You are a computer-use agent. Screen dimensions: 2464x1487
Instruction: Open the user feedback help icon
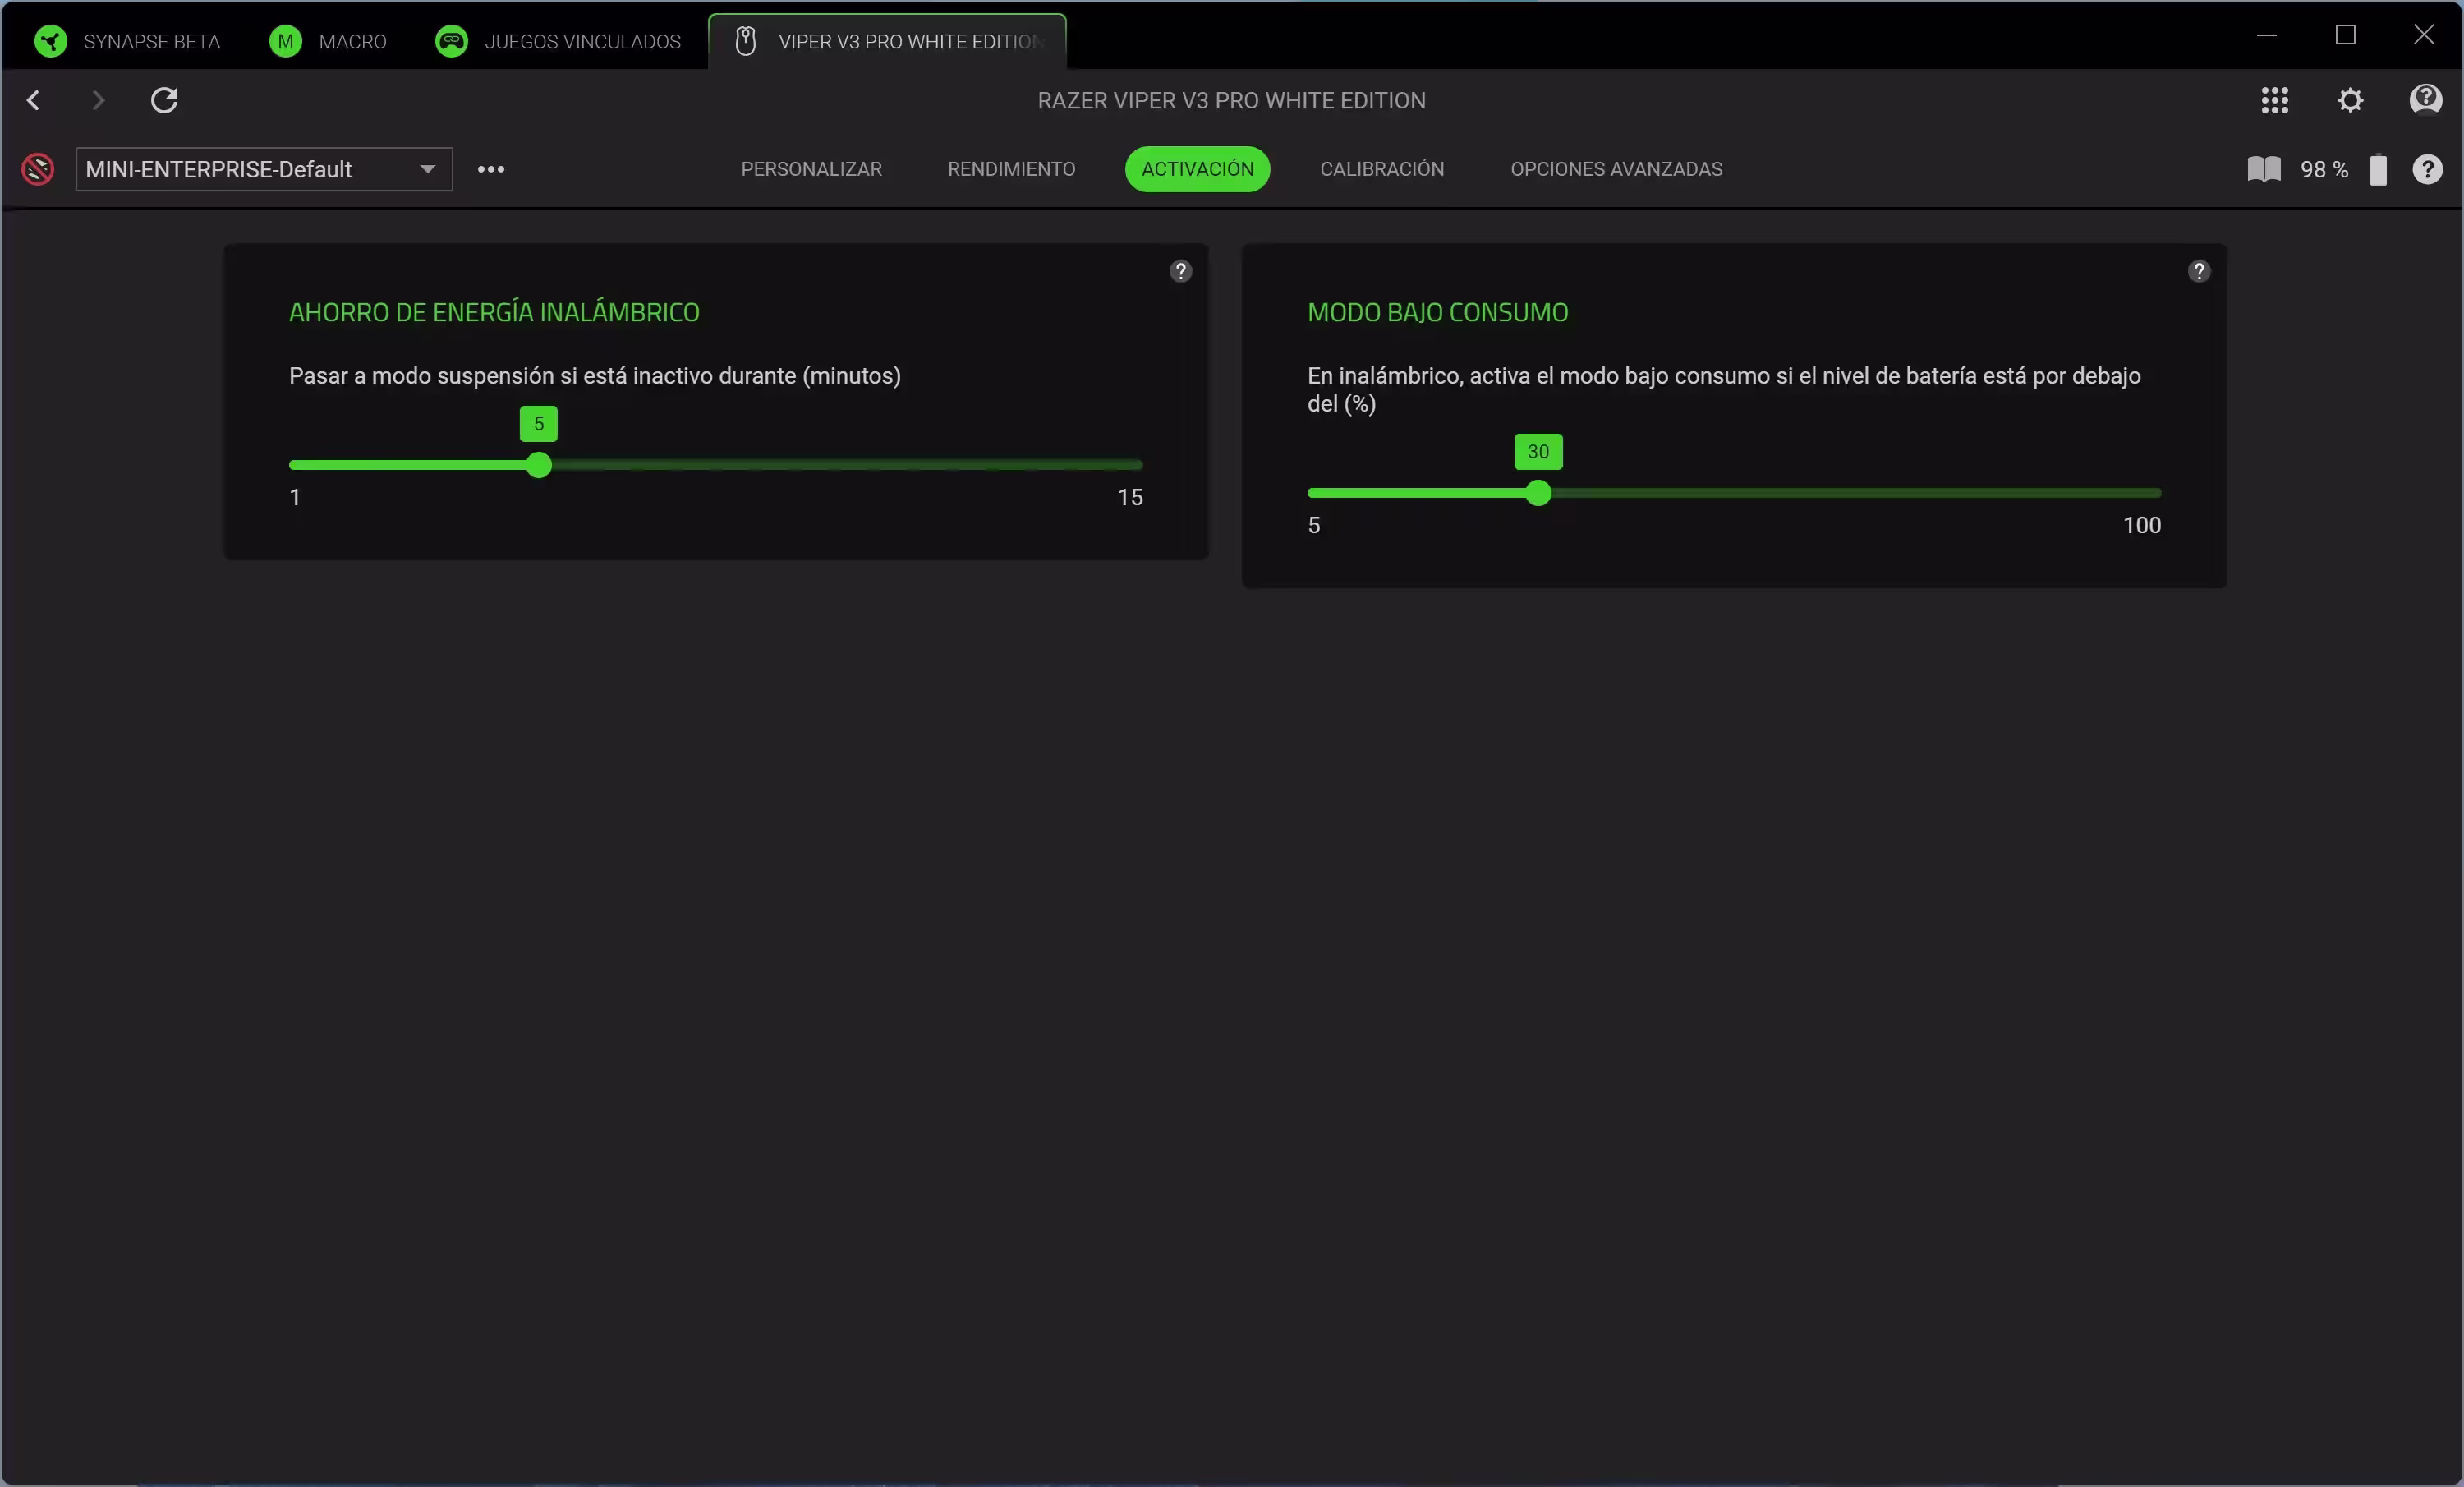click(2426, 100)
